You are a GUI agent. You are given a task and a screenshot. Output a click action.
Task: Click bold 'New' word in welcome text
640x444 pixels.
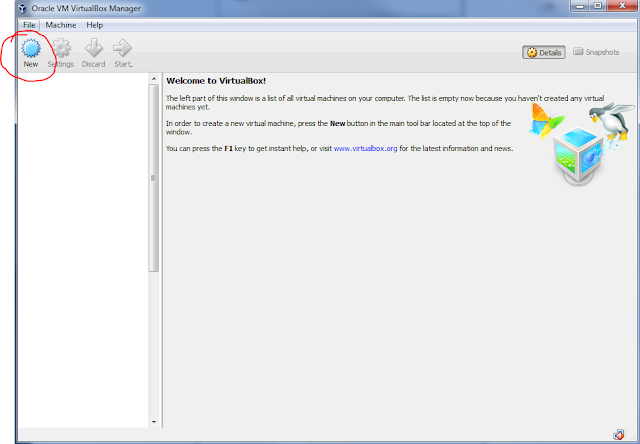pyautogui.click(x=338, y=123)
